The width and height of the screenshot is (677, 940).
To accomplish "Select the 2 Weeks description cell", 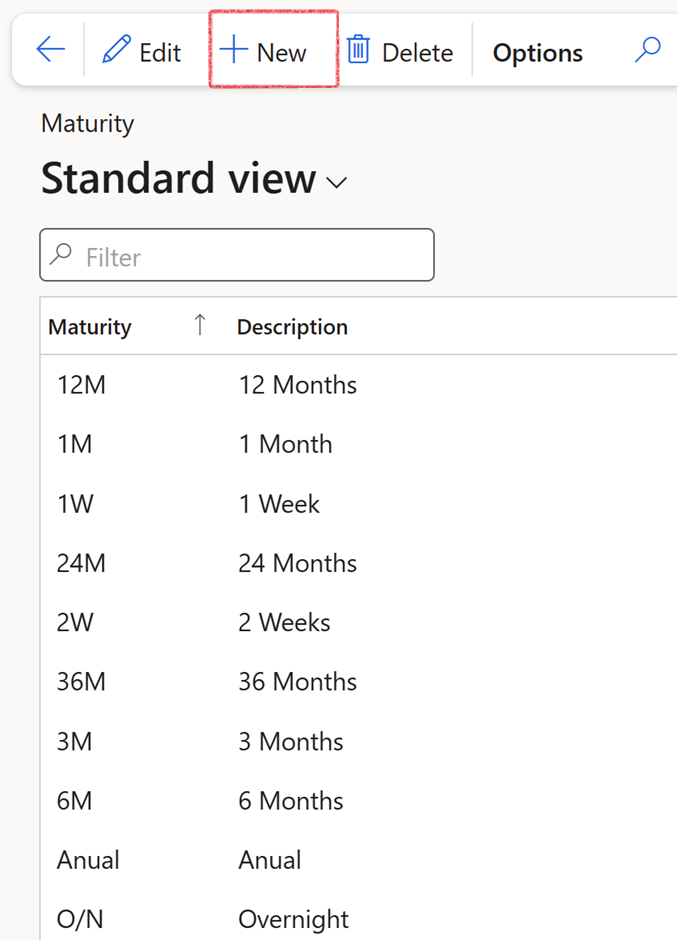I will coord(284,622).
